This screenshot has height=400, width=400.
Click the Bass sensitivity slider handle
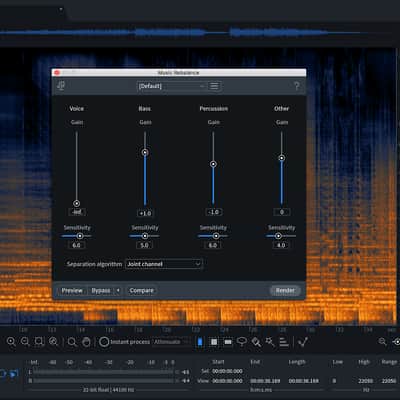pos(145,236)
